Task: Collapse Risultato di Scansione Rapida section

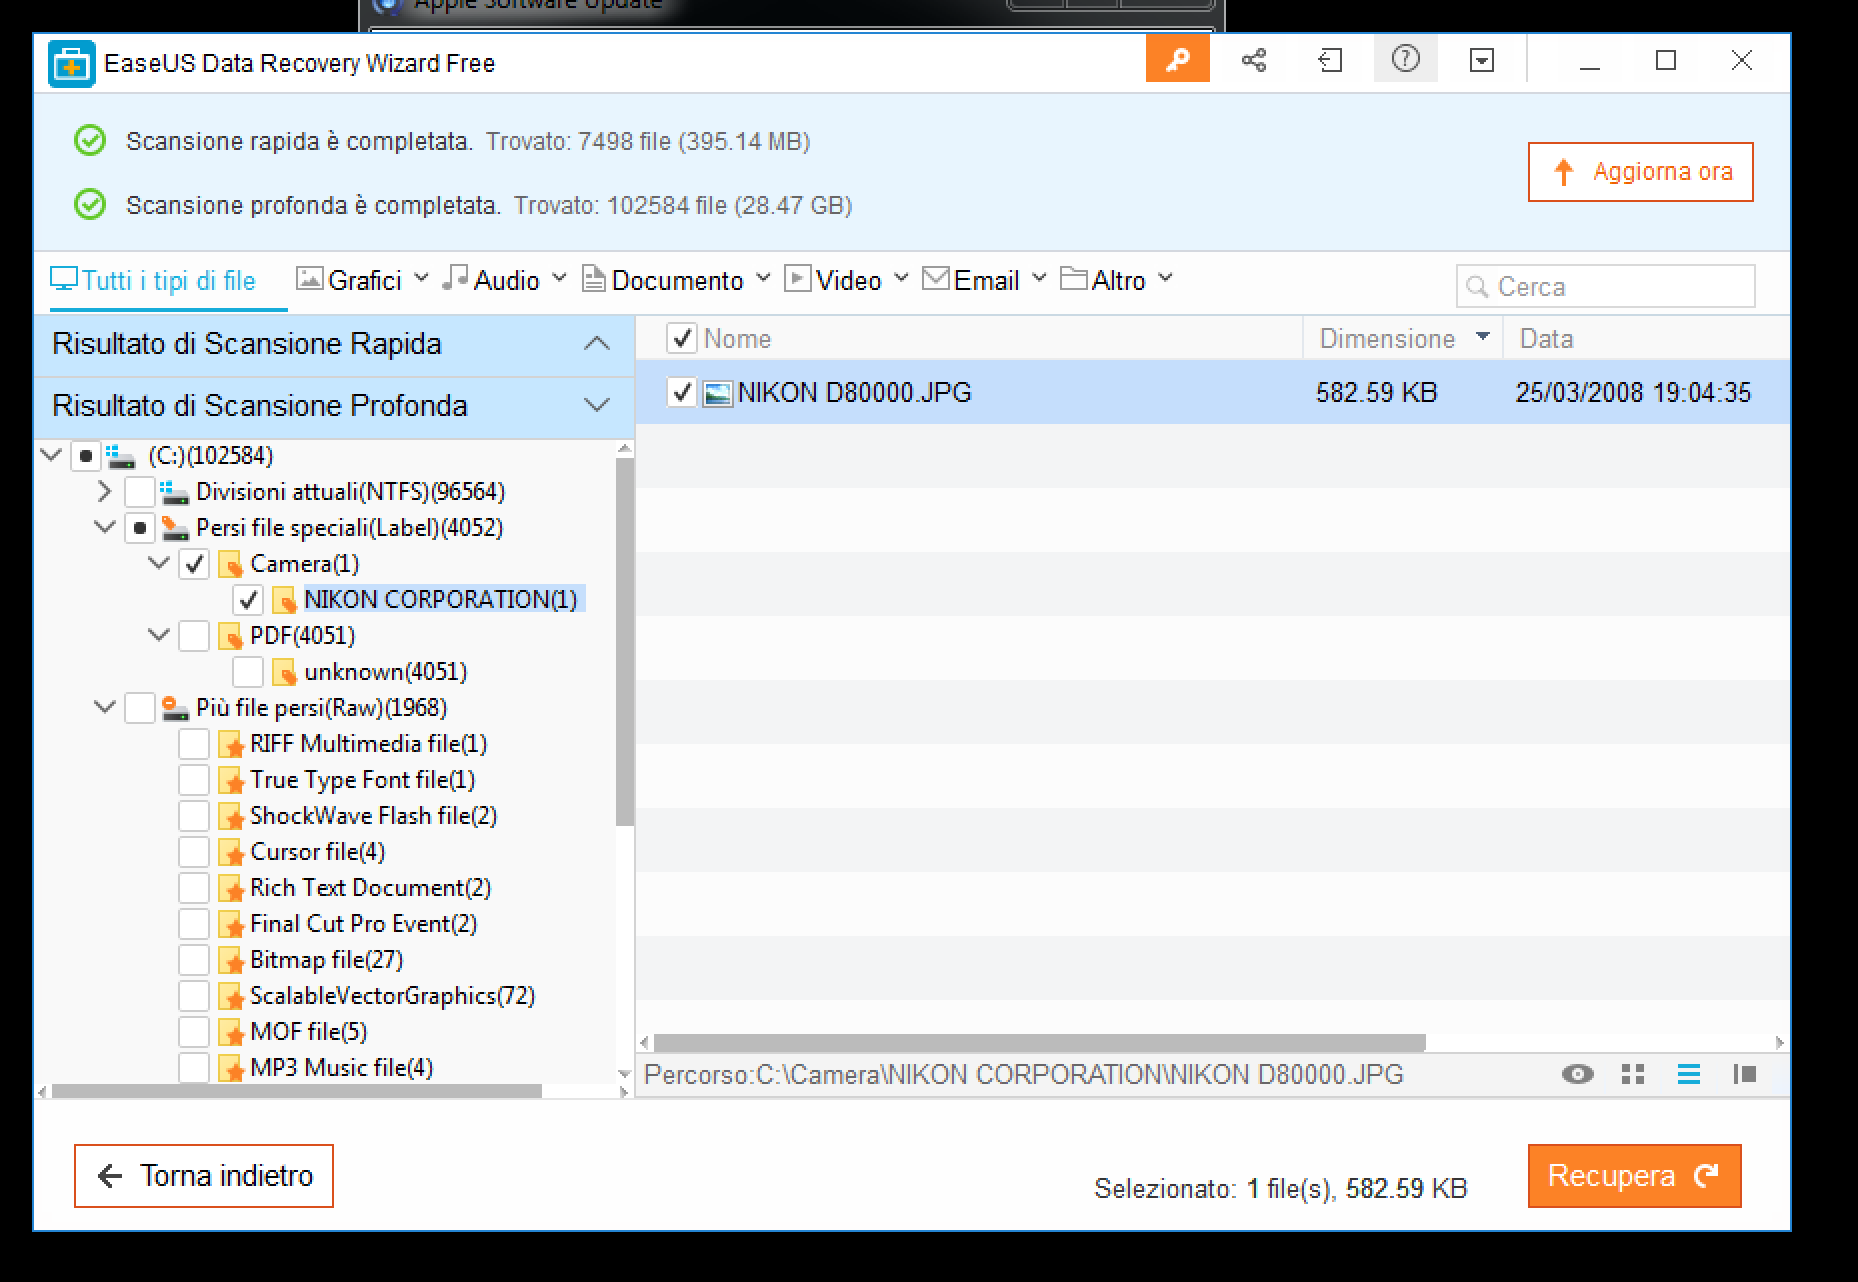Action: (597, 344)
